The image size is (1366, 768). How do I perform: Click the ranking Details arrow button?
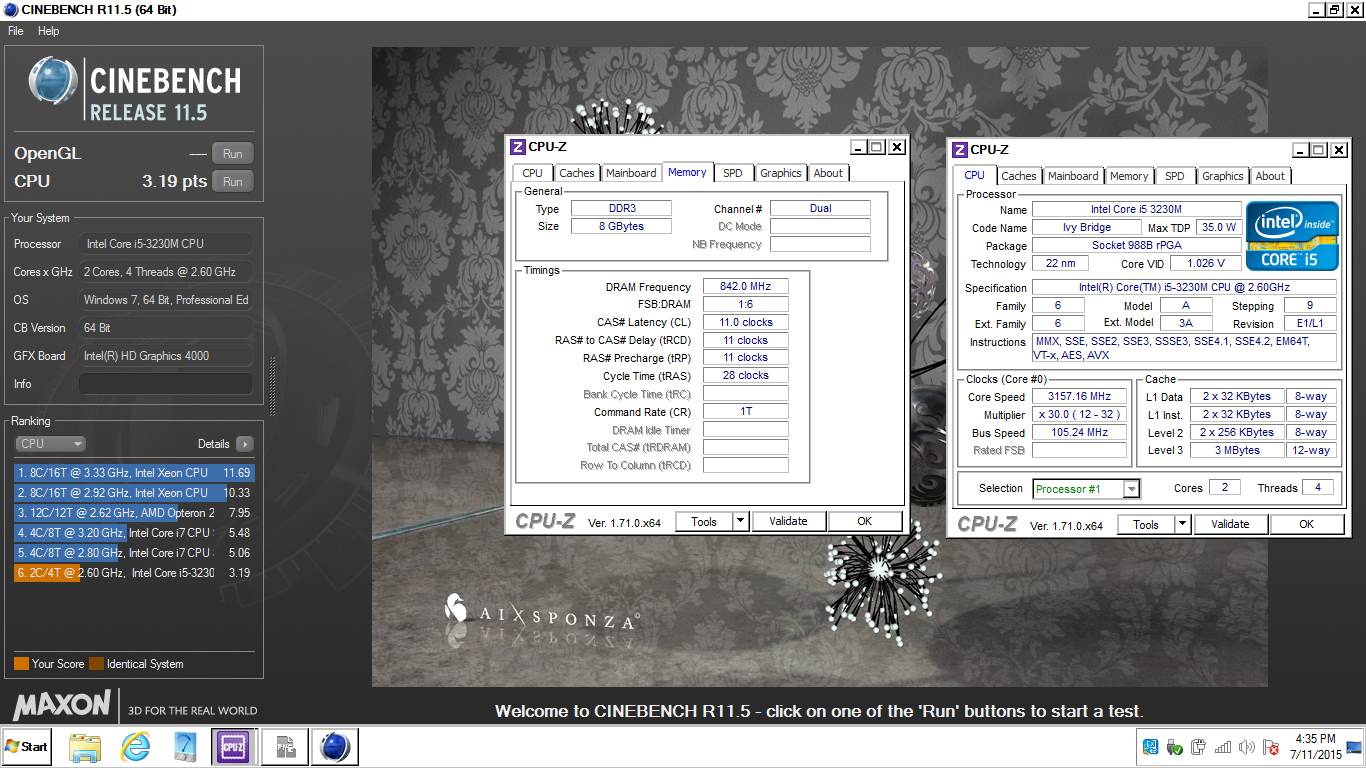point(244,443)
